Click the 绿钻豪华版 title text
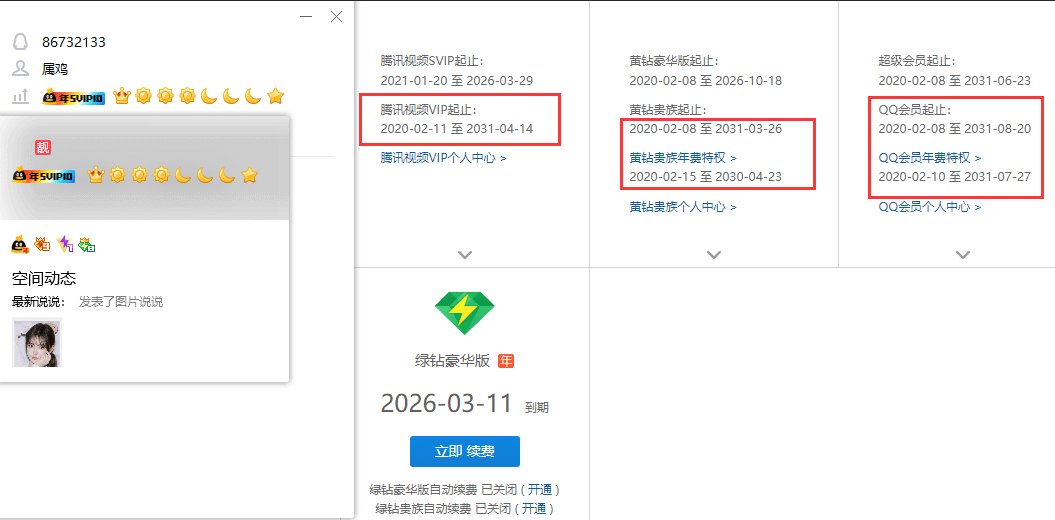This screenshot has height=520, width=1055. click(453, 361)
